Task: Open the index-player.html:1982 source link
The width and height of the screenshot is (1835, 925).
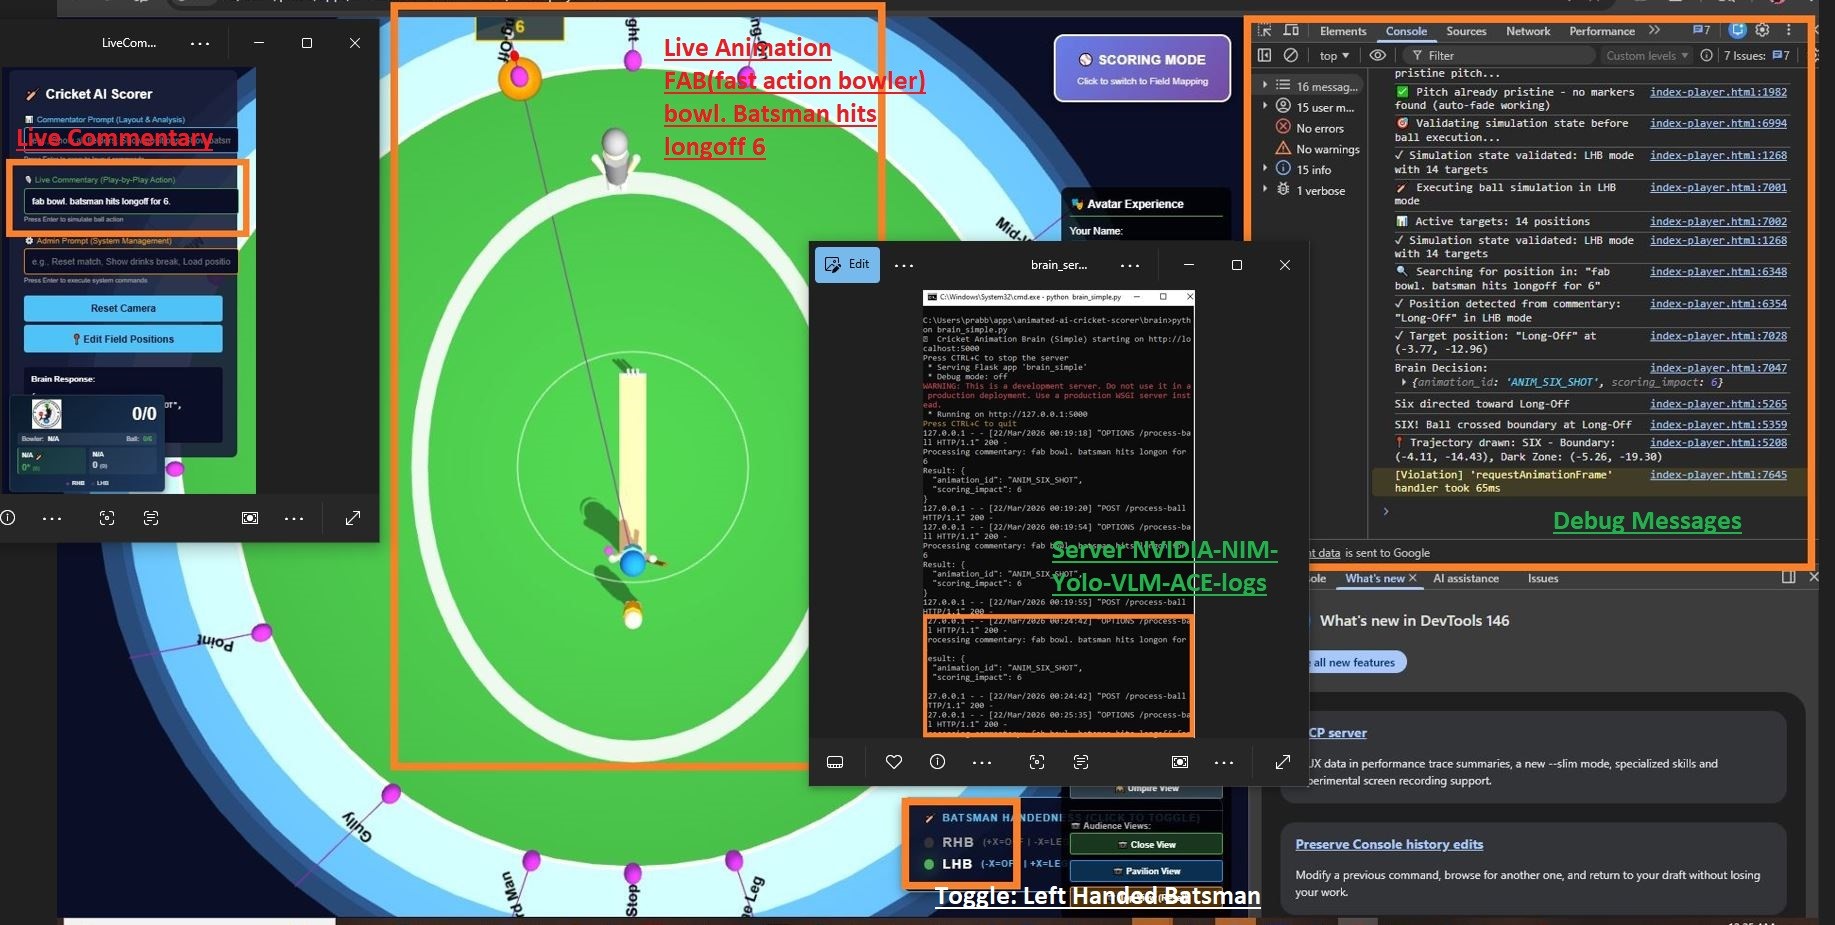Action: point(1718,92)
